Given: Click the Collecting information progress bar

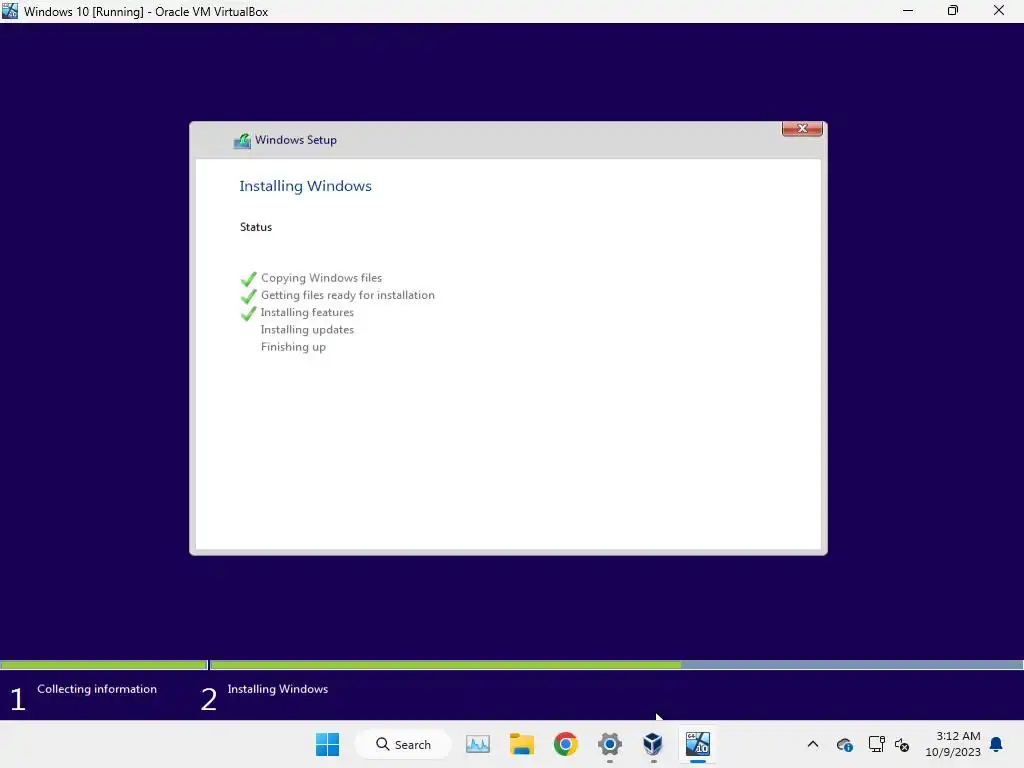Looking at the screenshot, I should 104,665.
